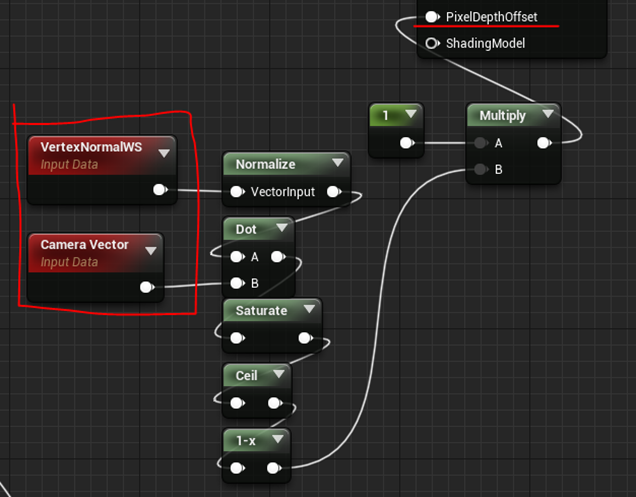Click Saturate node output pin
This screenshot has width=636, height=497.
305,338
